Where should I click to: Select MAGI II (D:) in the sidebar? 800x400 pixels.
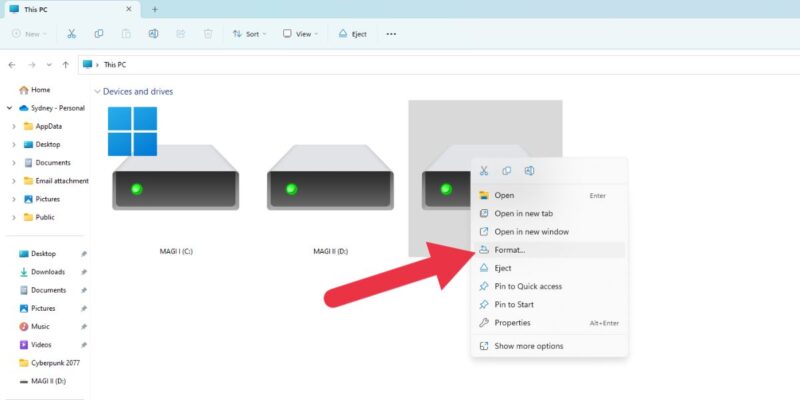(x=42, y=381)
